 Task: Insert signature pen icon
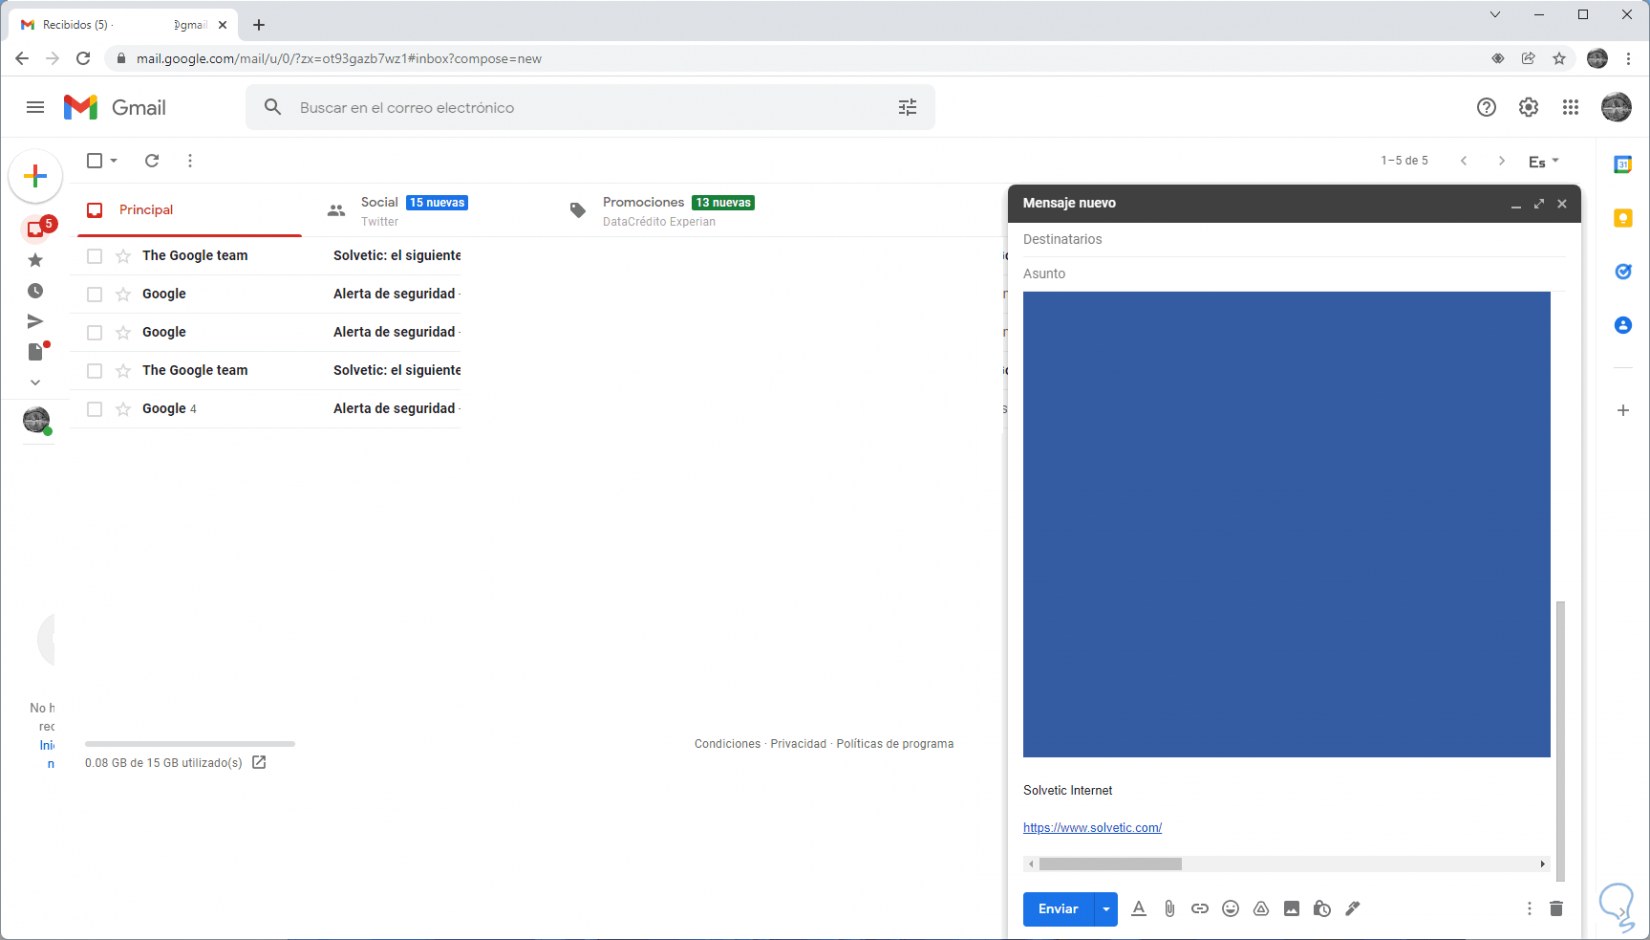click(1352, 908)
